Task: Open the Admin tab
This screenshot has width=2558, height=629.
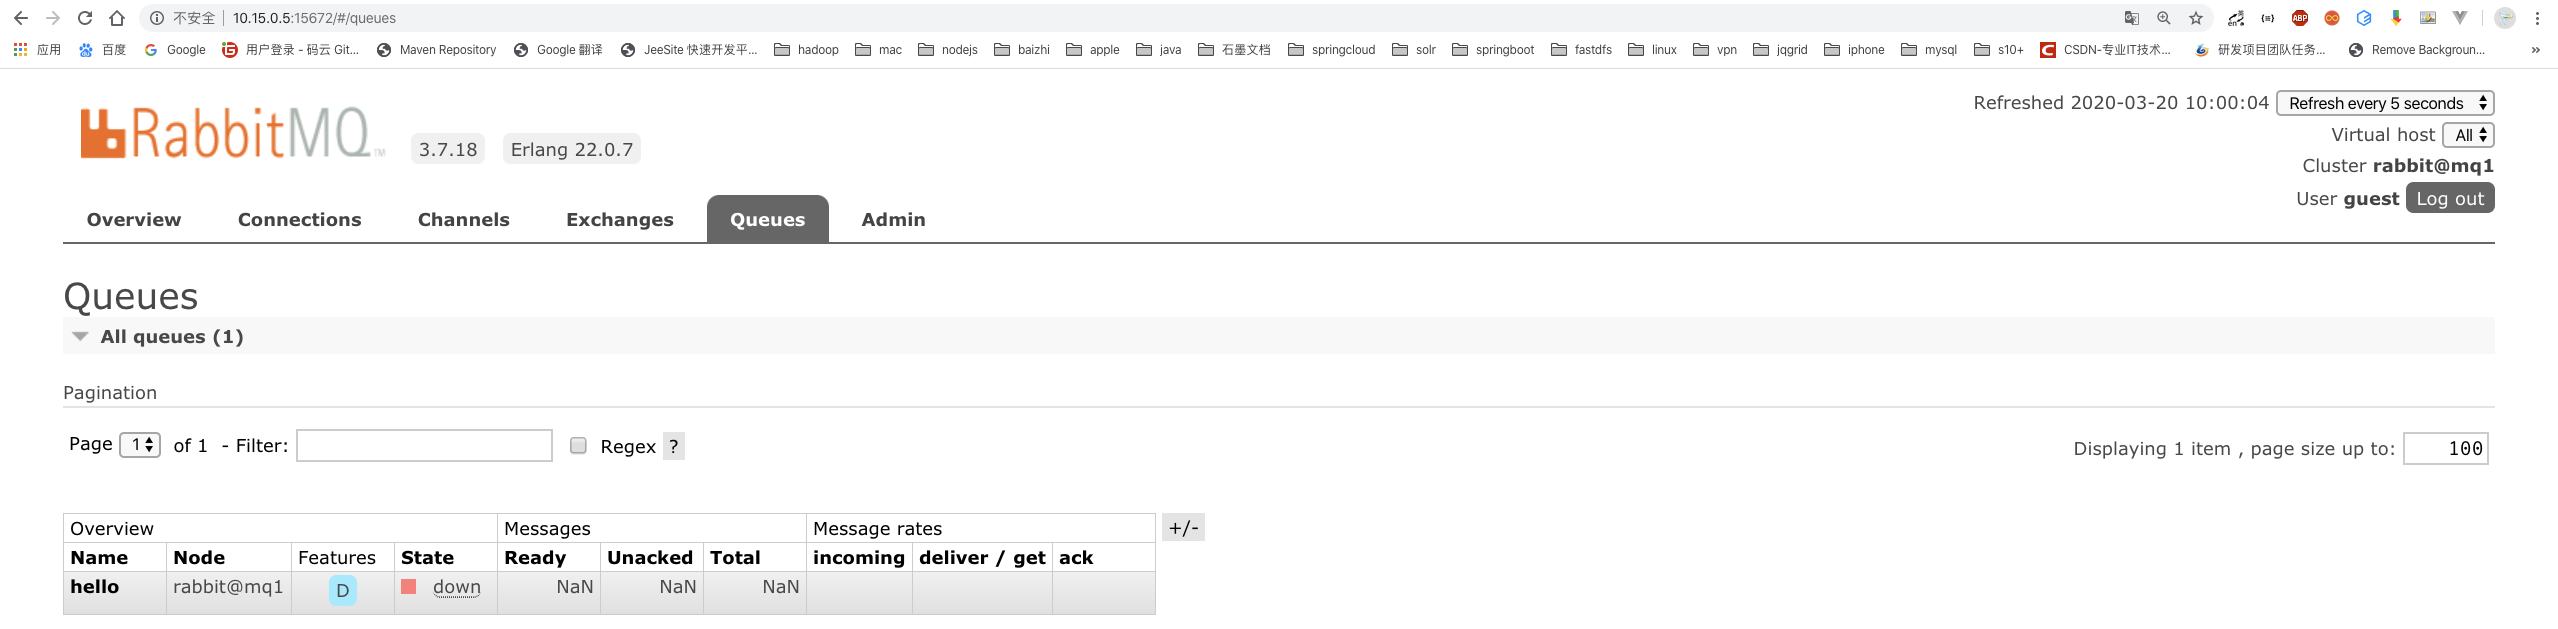Action: (894, 220)
